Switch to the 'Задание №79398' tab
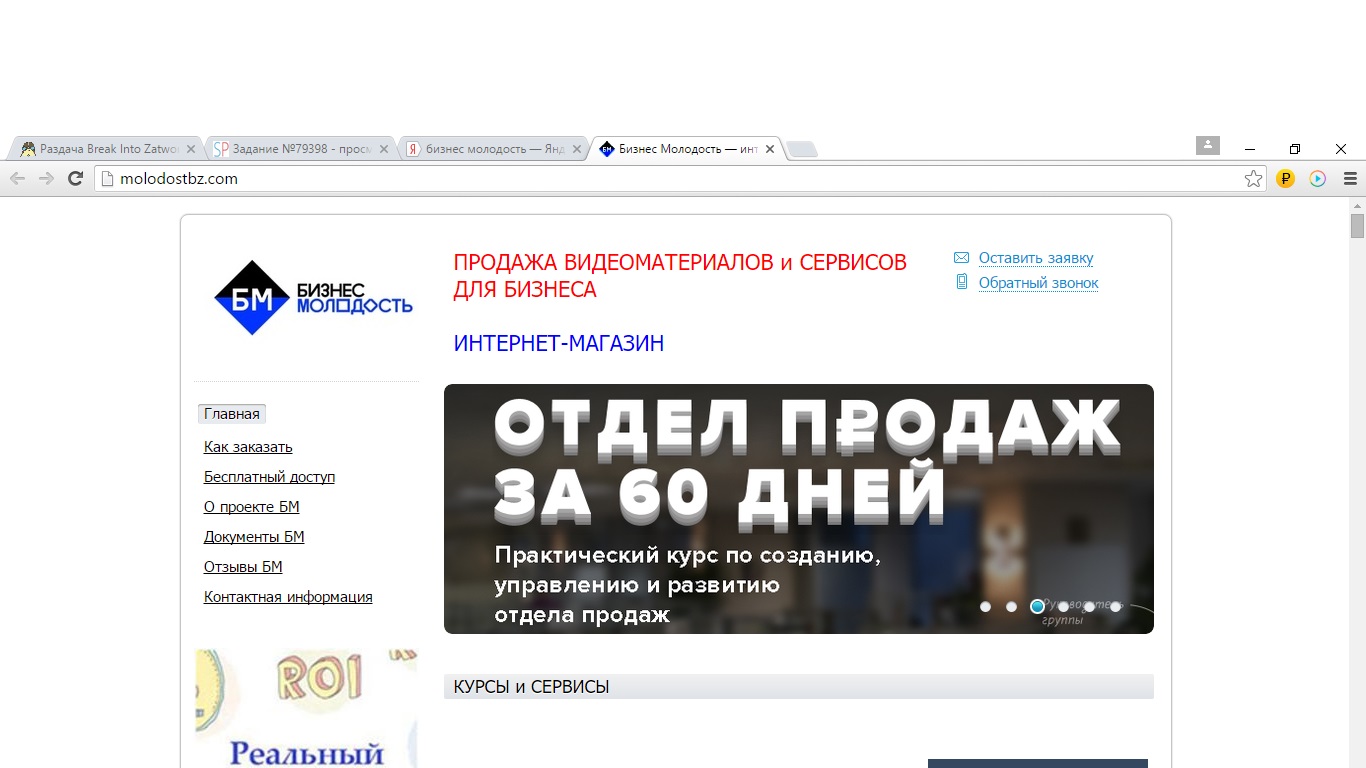The height and width of the screenshot is (768, 1366). [300, 149]
